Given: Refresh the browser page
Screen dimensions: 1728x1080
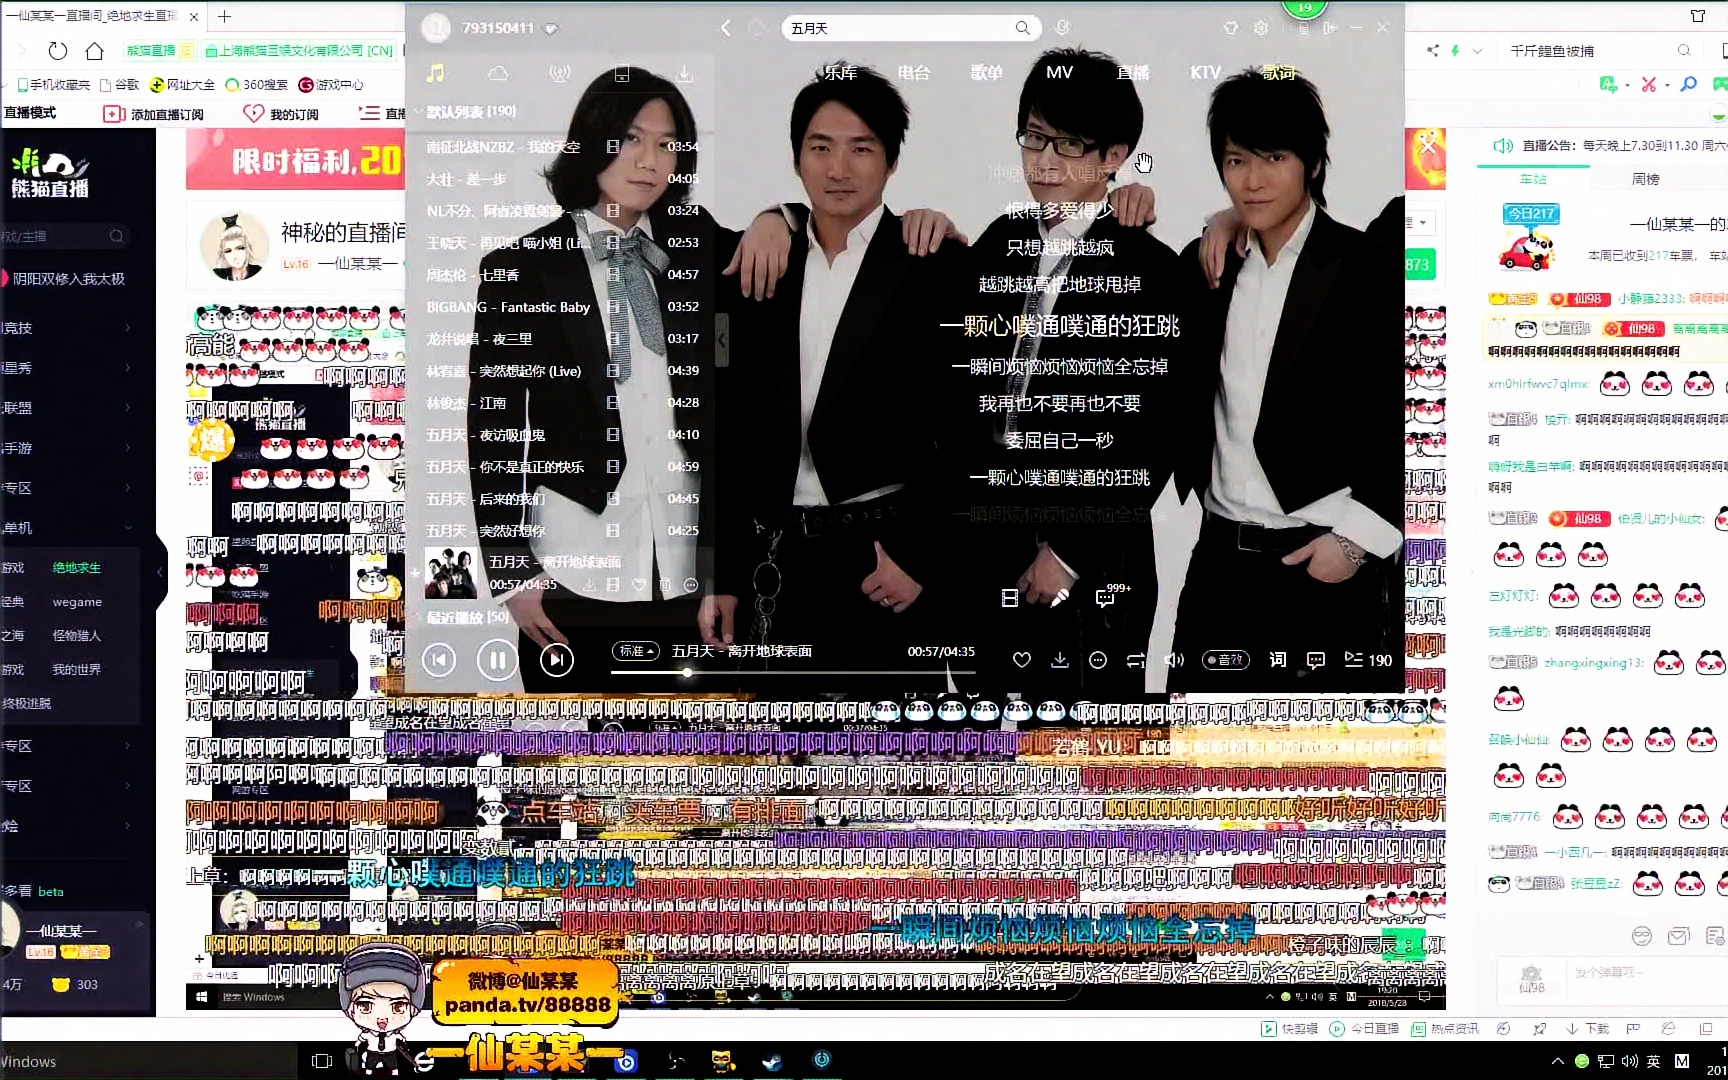Looking at the screenshot, I should click(58, 50).
